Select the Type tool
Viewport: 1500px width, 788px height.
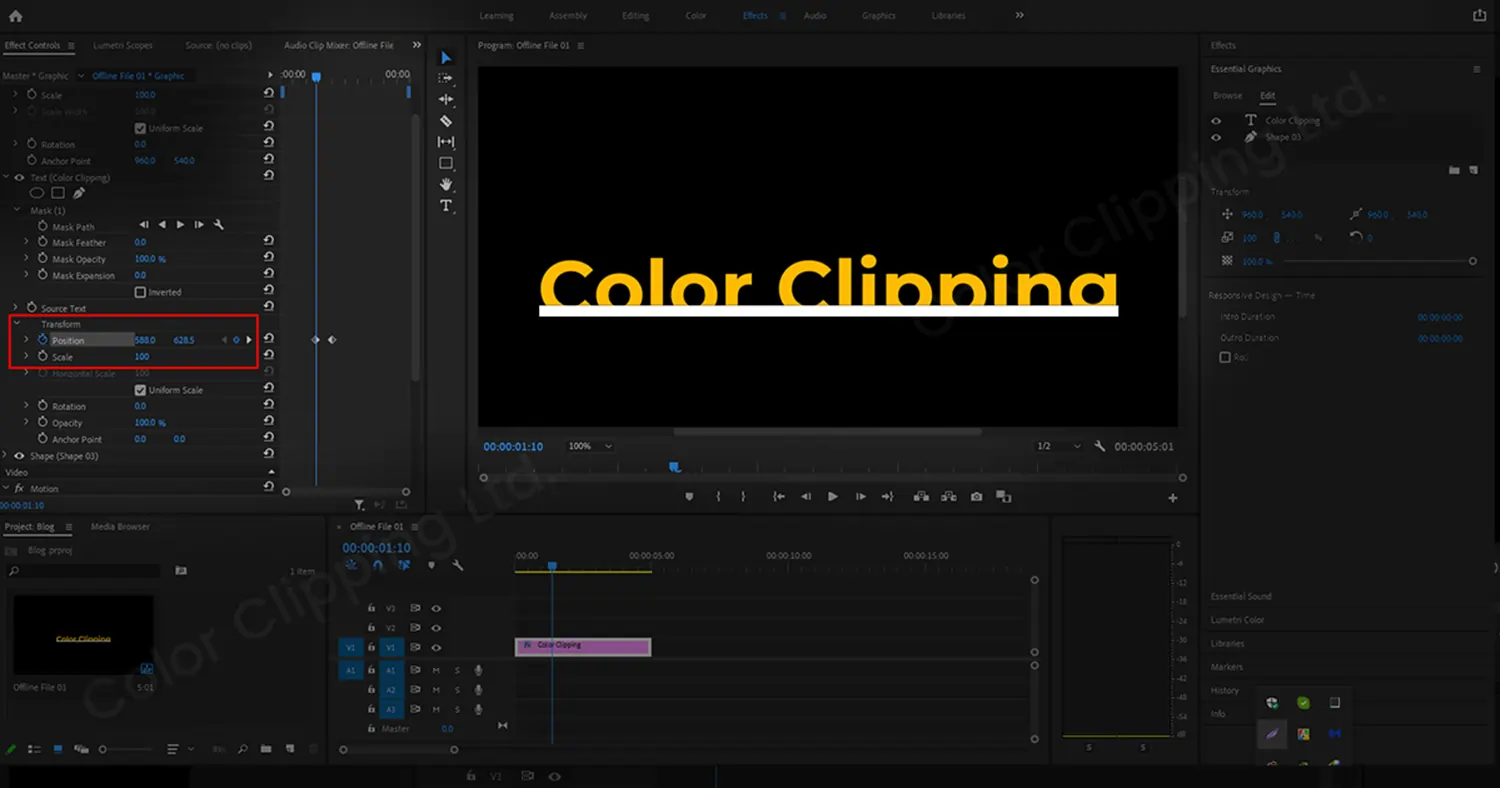click(x=445, y=205)
